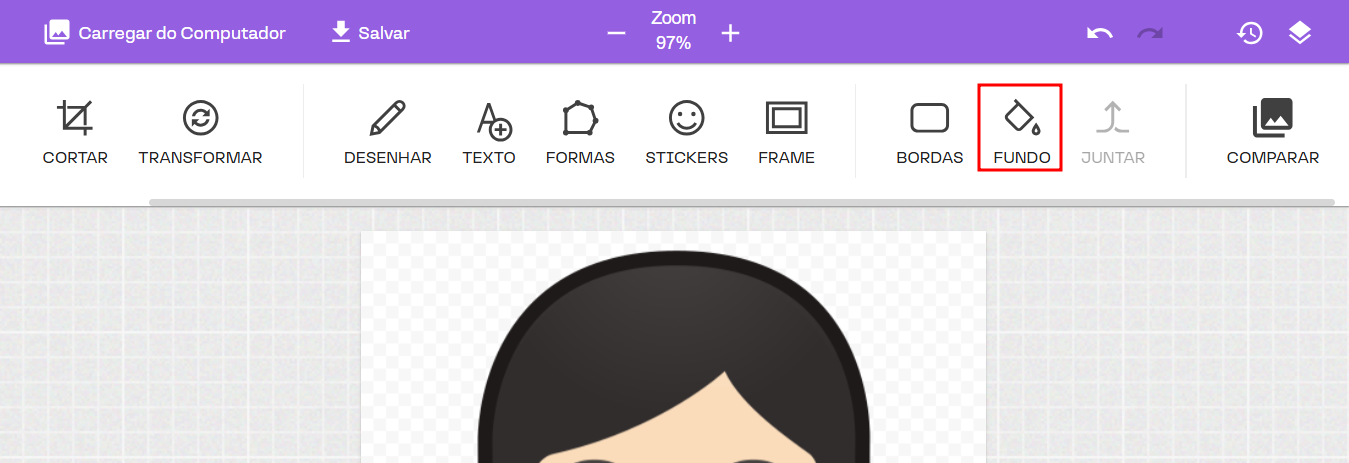Undo the last action
Screen dimensions: 1349x463
tap(1100, 33)
